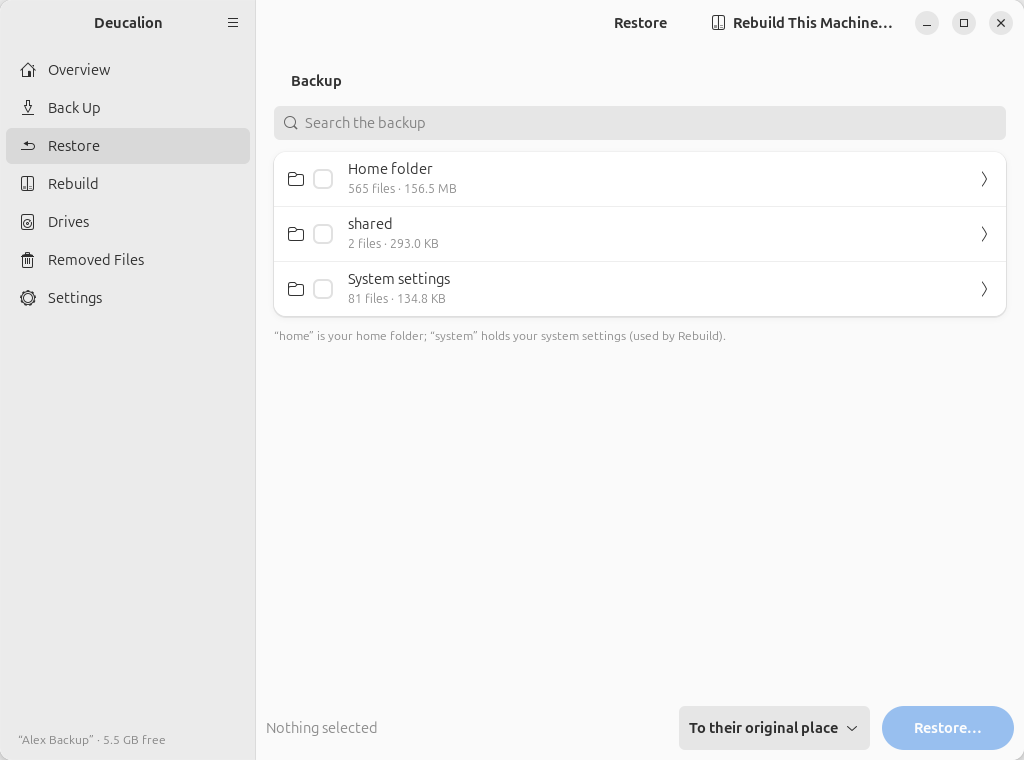This screenshot has height=760, width=1024.
Task: Click the folder icon of System settings row
Action: click(x=296, y=289)
